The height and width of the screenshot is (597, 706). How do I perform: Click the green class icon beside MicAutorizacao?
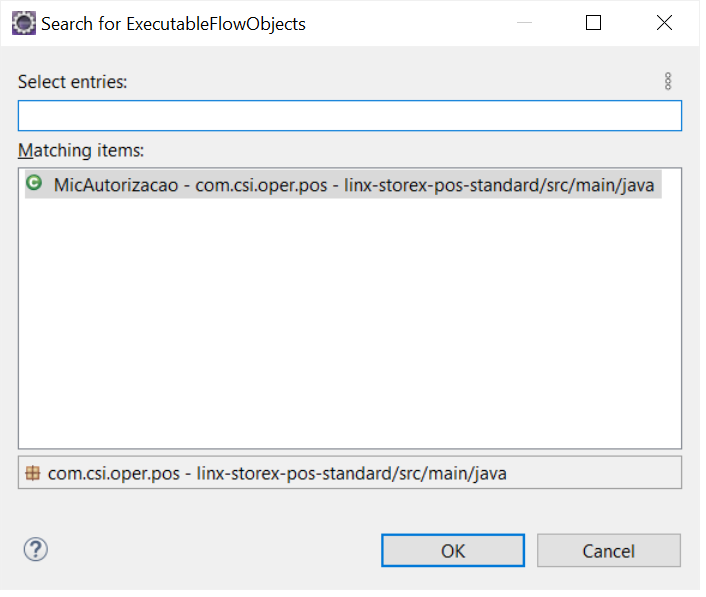pos(34,184)
